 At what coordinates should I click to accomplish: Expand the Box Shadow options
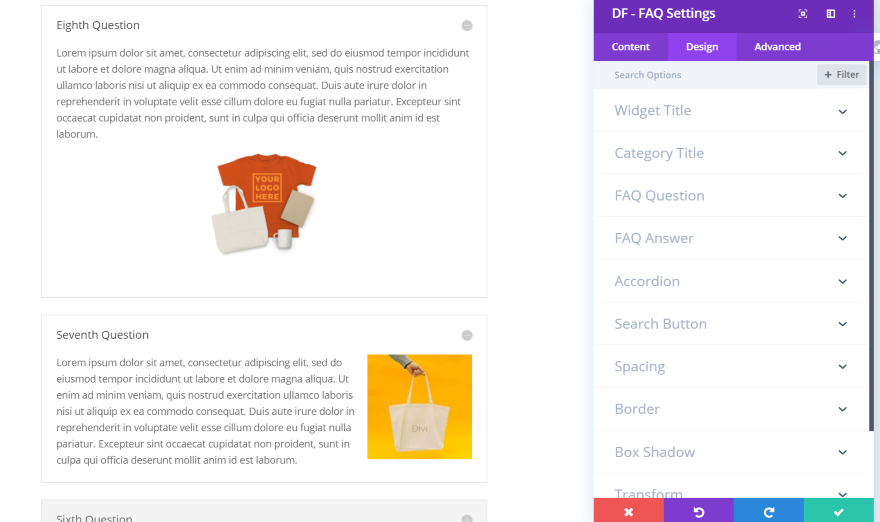[x=731, y=452]
